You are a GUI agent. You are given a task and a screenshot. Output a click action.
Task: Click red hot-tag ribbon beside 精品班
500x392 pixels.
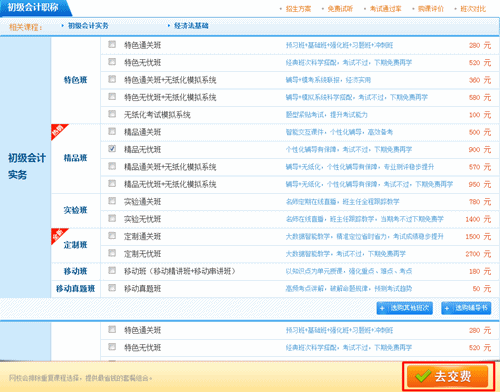tap(59, 132)
